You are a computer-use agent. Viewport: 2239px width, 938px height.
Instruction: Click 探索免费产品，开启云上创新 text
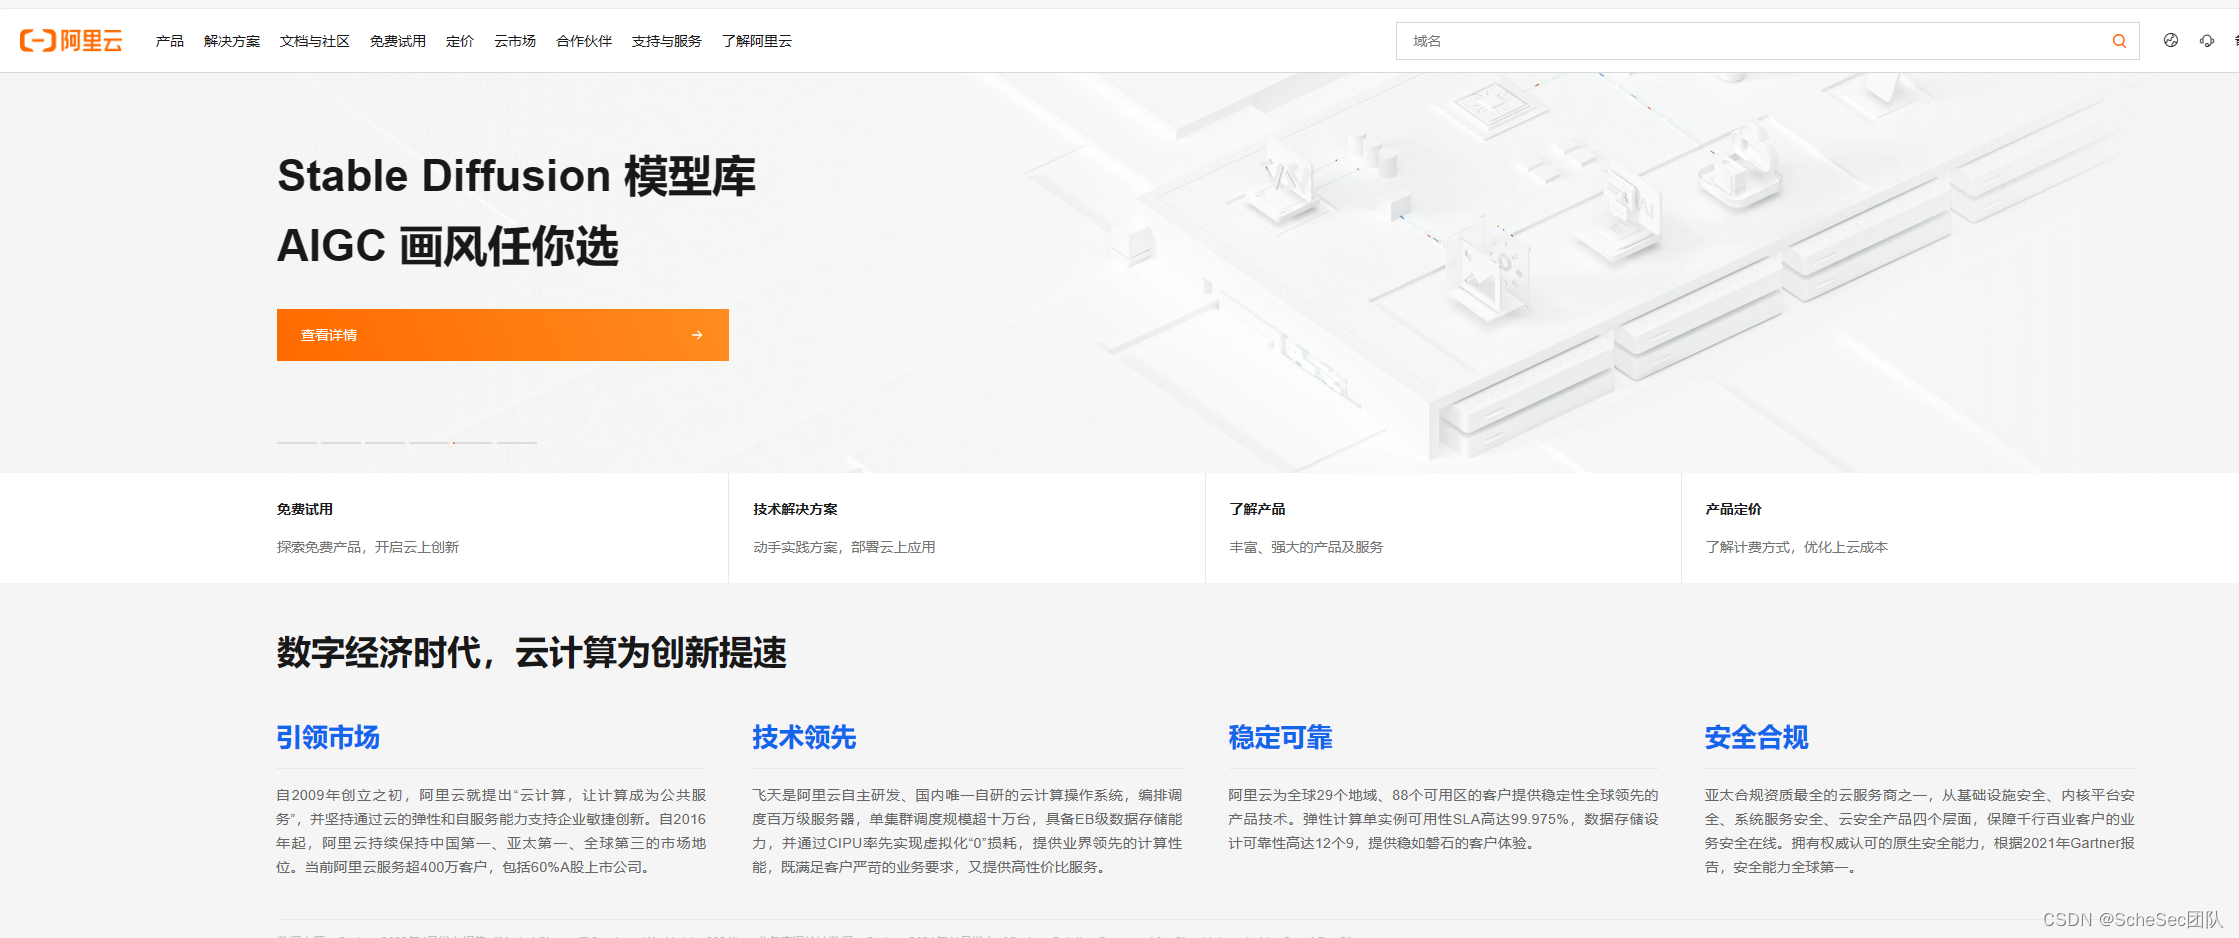pos(368,547)
